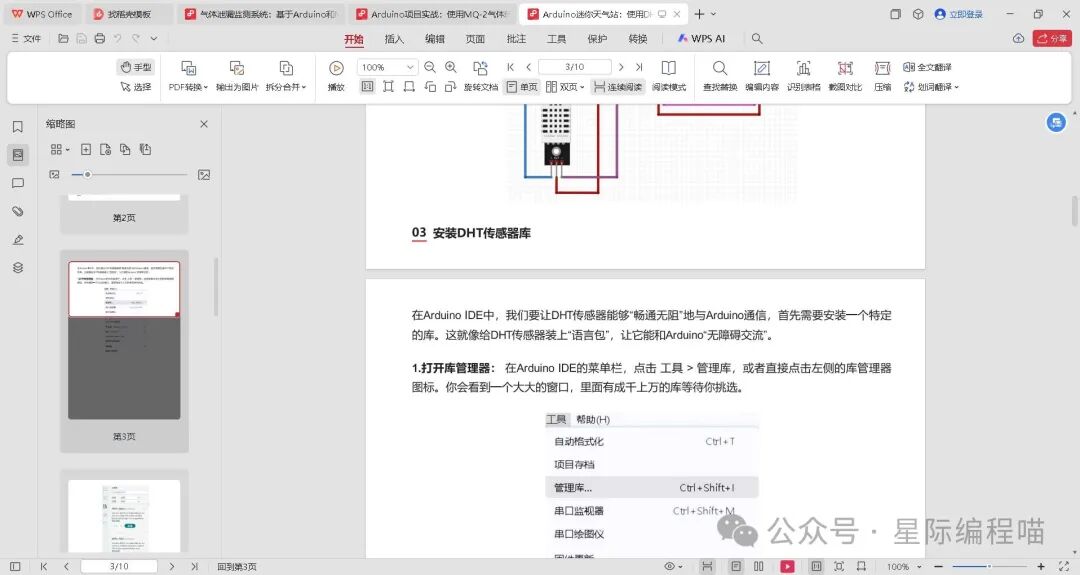Screen dimensions: 1080x575
Task: Go to first page in ribbon
Action: [x=510, y=67]
